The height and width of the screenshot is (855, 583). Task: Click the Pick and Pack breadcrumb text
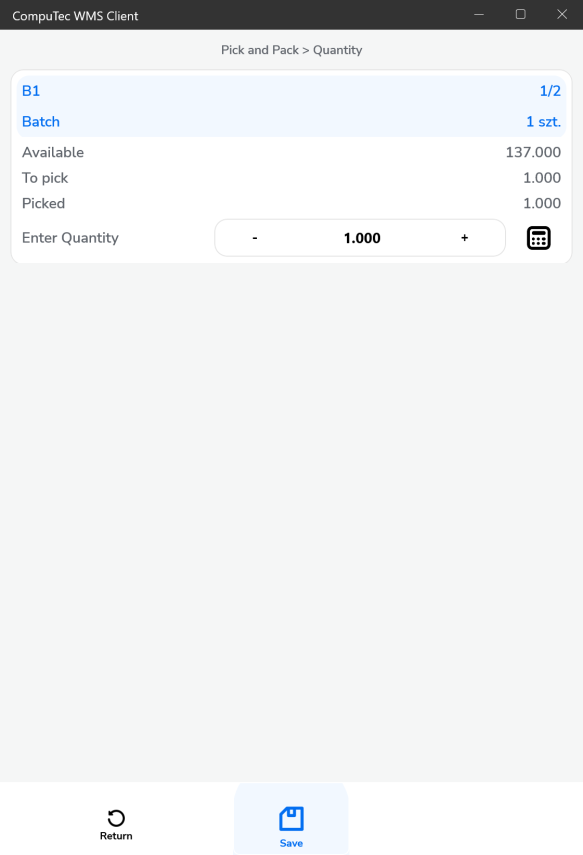coord(260,50)
